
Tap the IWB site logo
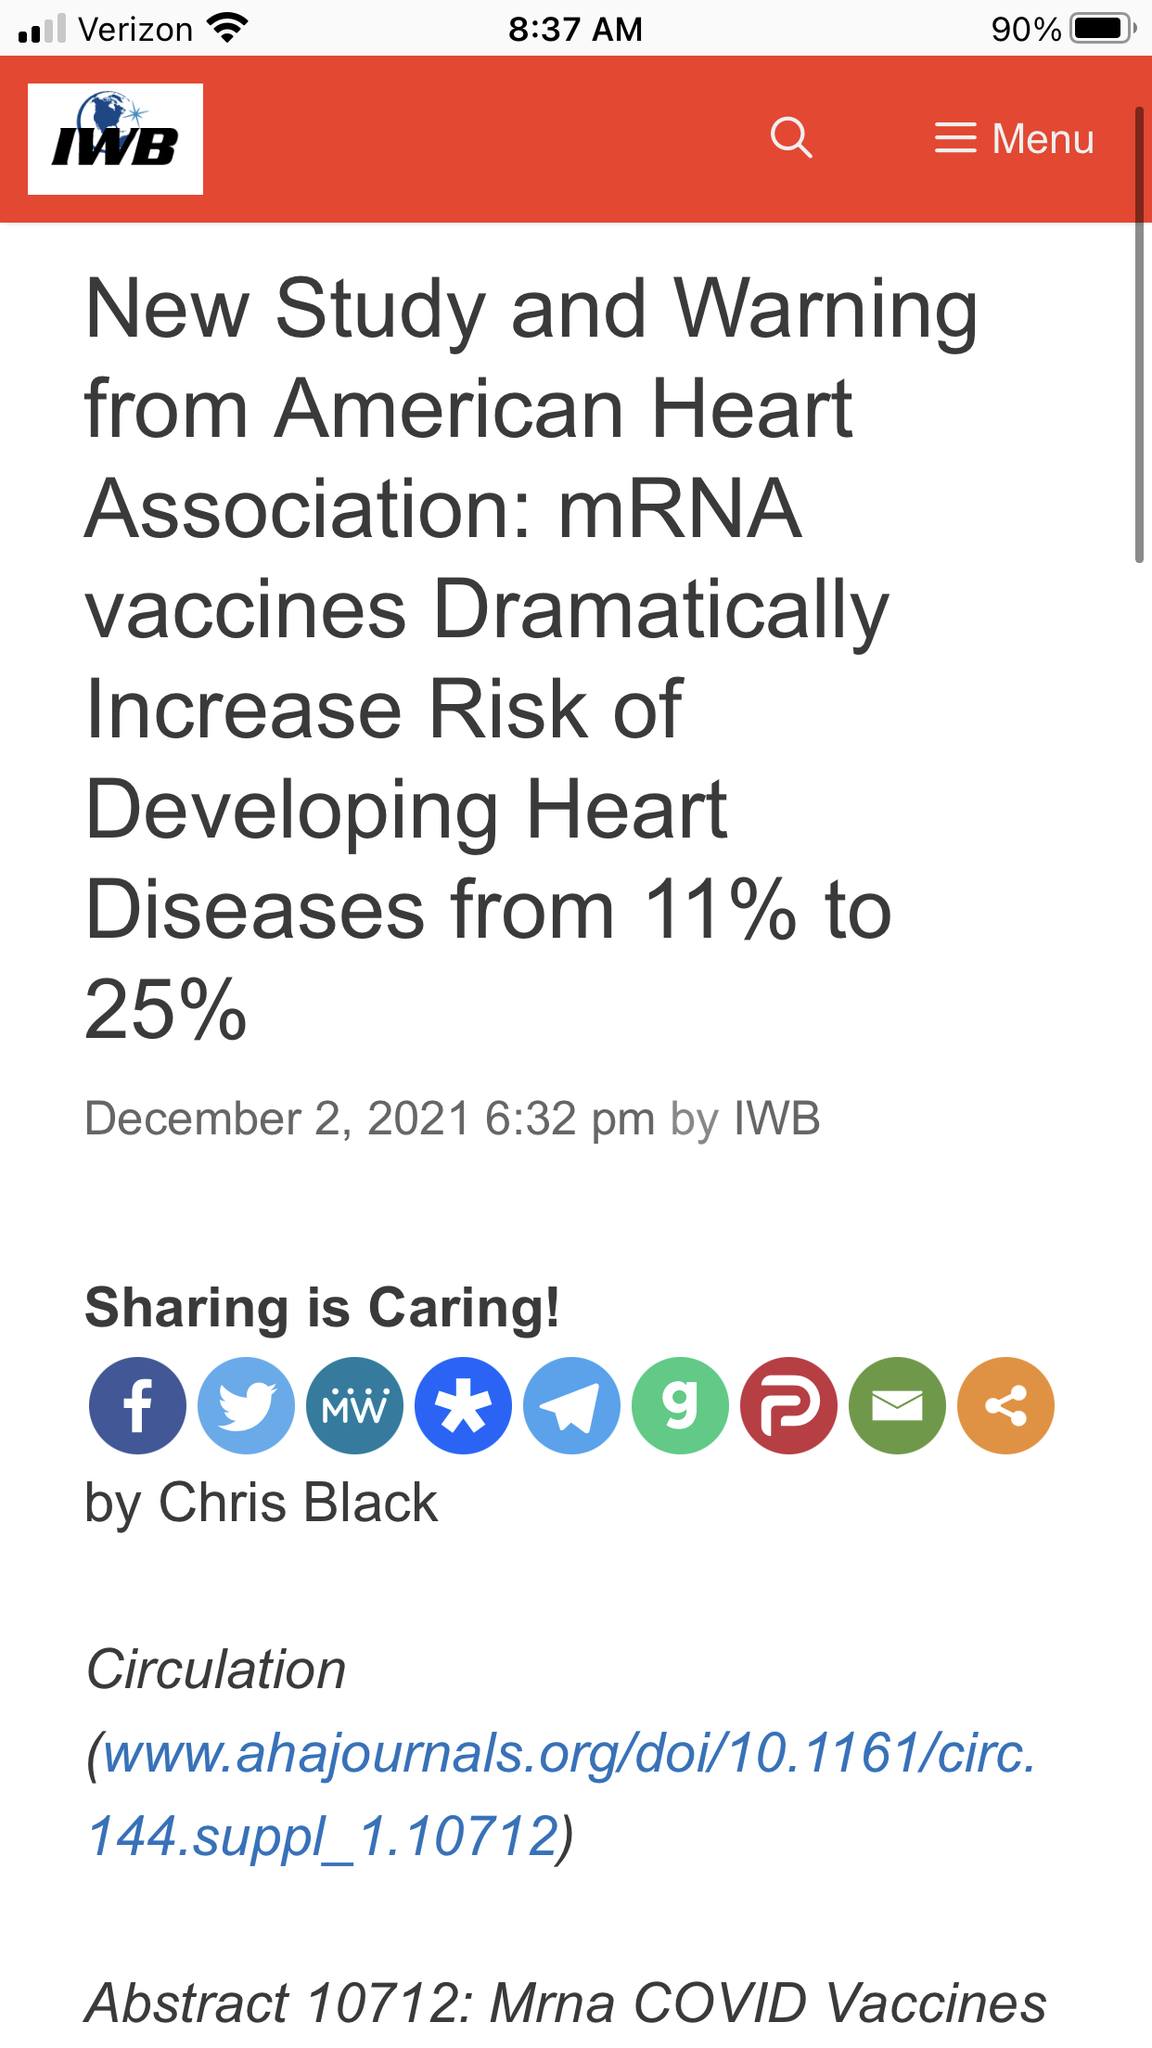pyautogui.click(x=115, y=139)
